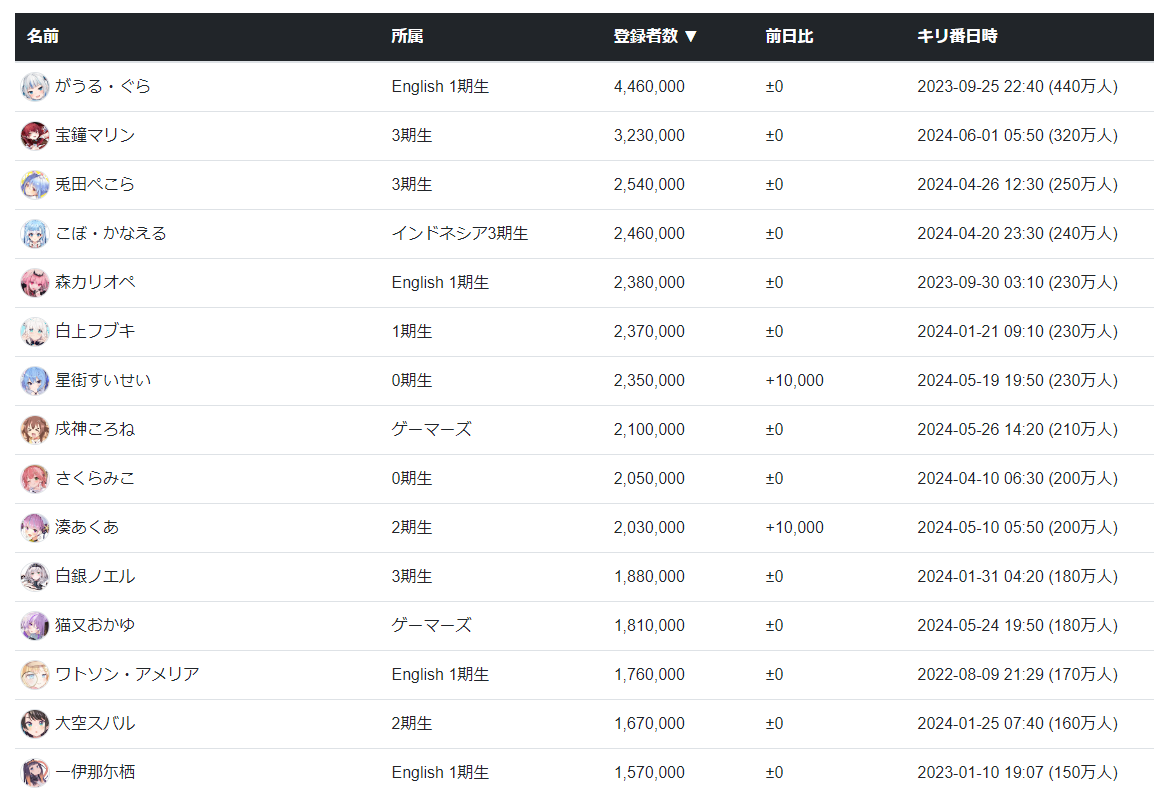1154x794 pixels.
Task: Select date 2022-08-09 21:29 (170万人)
Action: 1017,674
